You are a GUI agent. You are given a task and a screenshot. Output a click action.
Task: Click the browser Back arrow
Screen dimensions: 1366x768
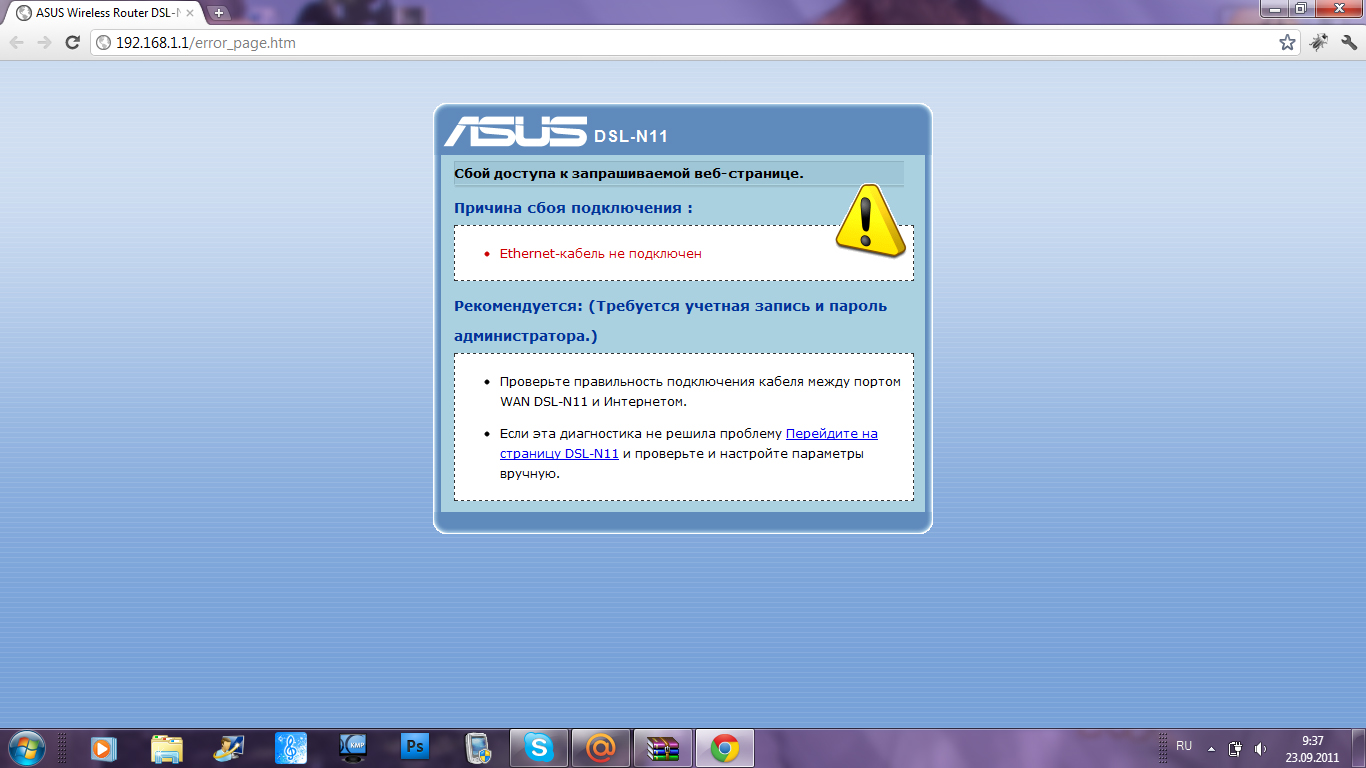point(17,43)
